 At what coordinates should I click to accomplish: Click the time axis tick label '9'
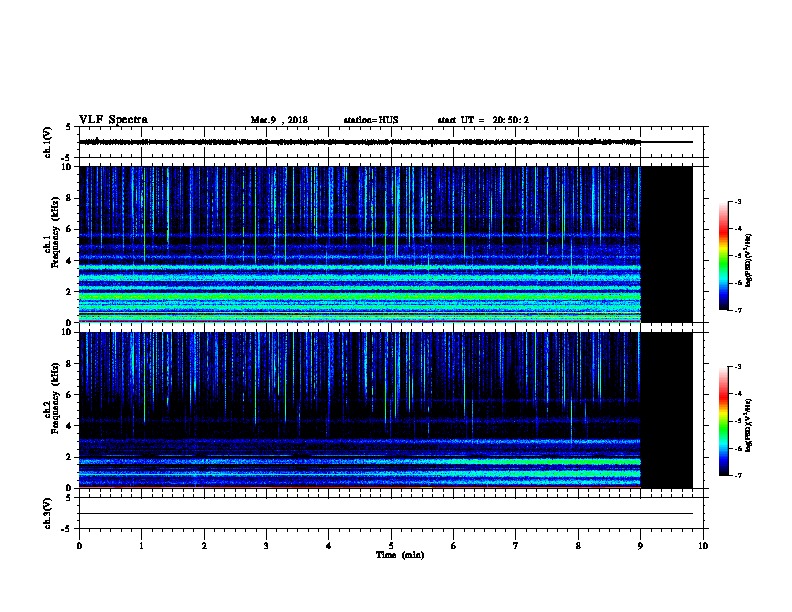point(640,545)
